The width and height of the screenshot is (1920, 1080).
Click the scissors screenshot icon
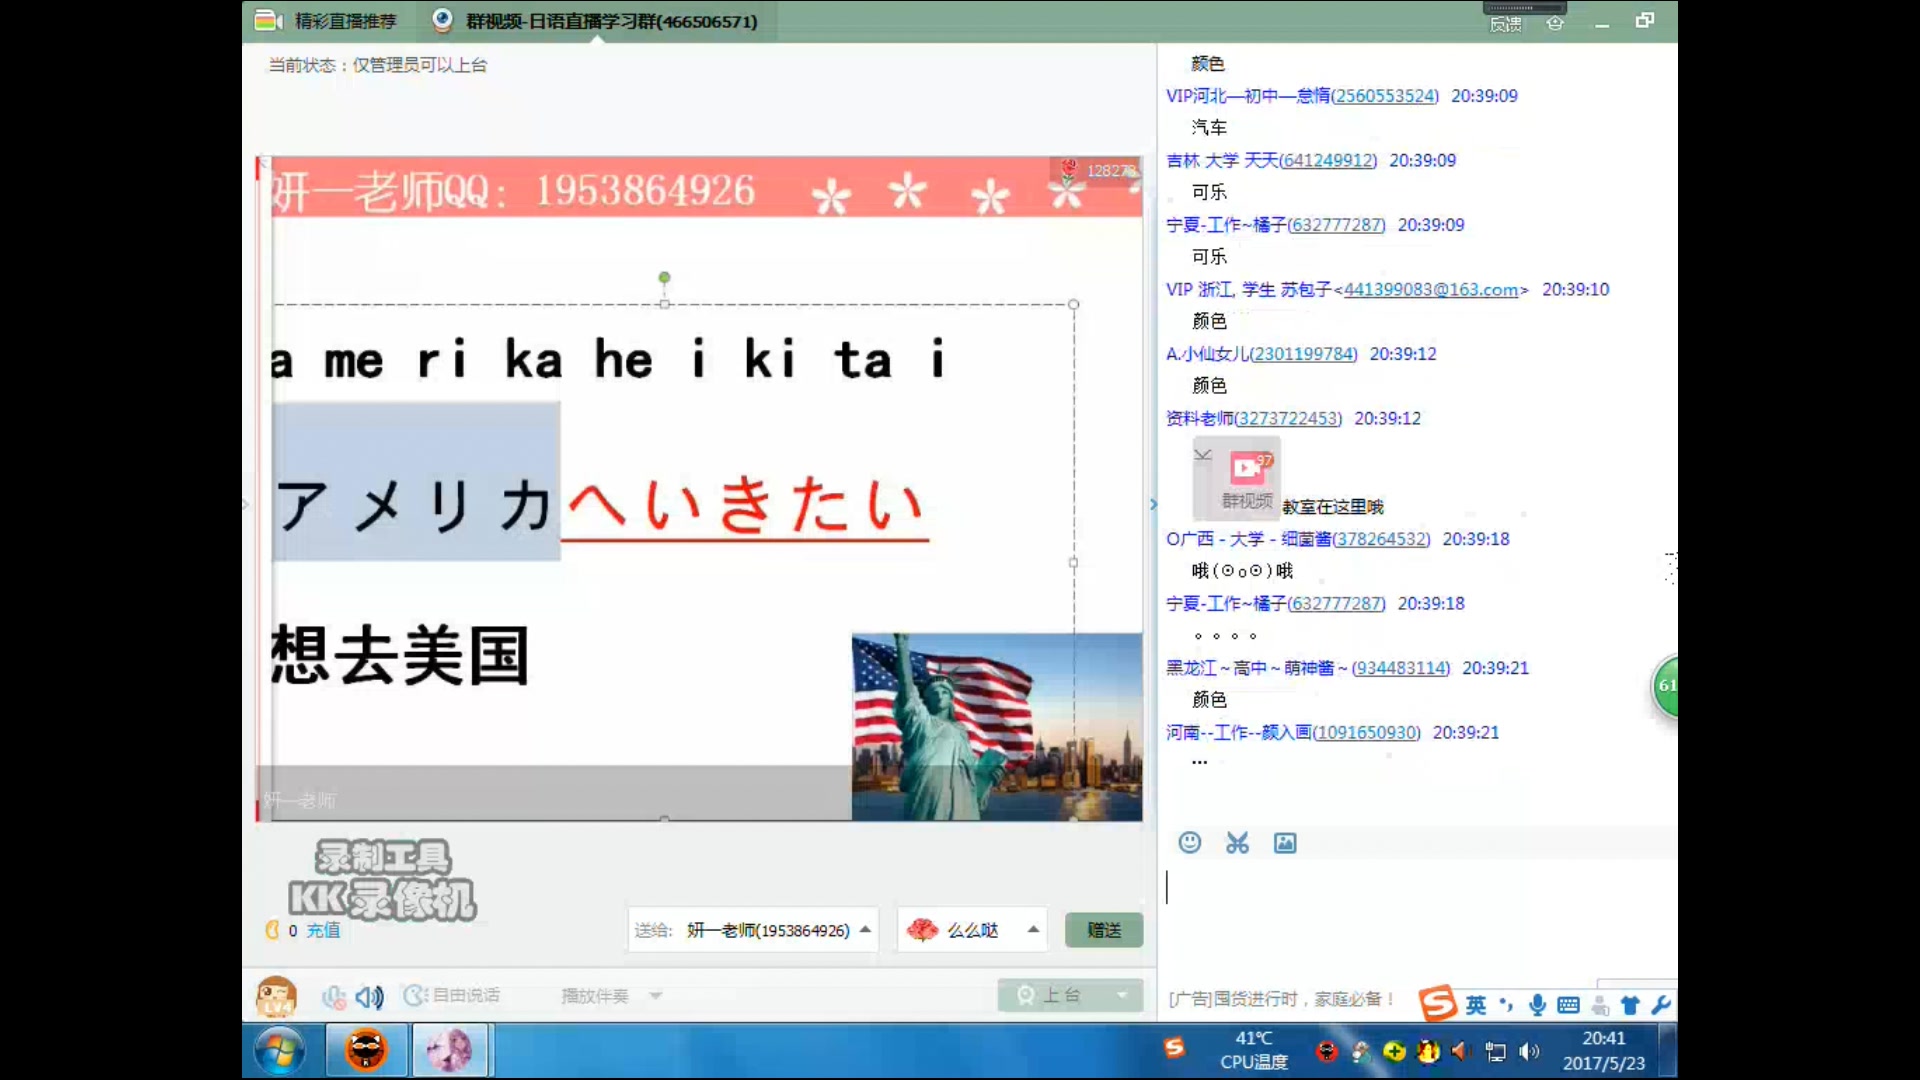(1237, 843)
